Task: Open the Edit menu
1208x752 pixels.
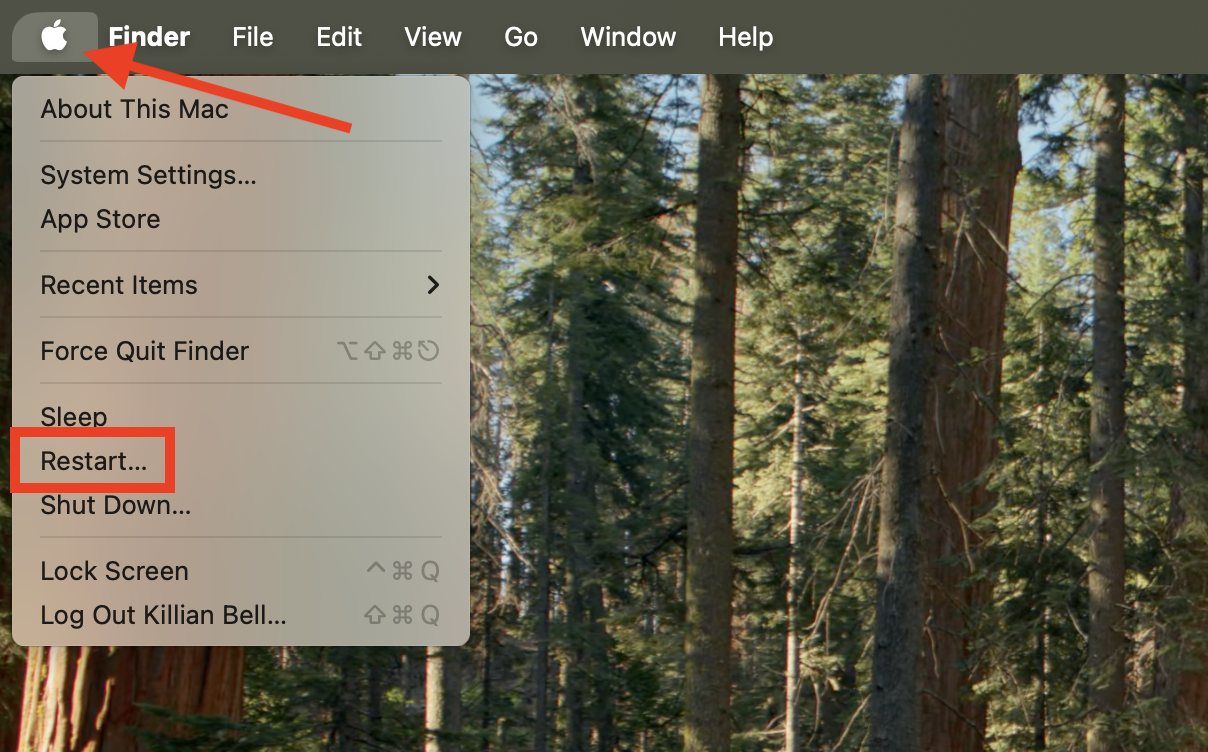Action: (339, 37)
